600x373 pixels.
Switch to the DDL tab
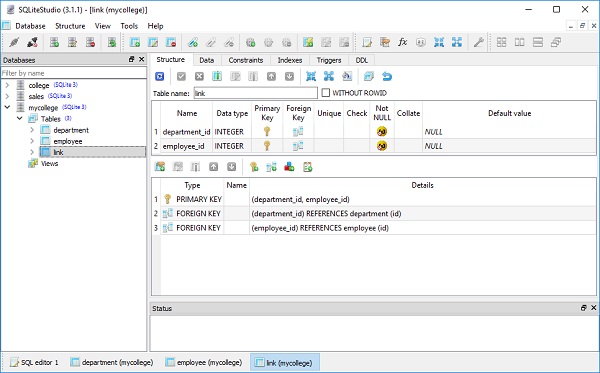[362, 60]
